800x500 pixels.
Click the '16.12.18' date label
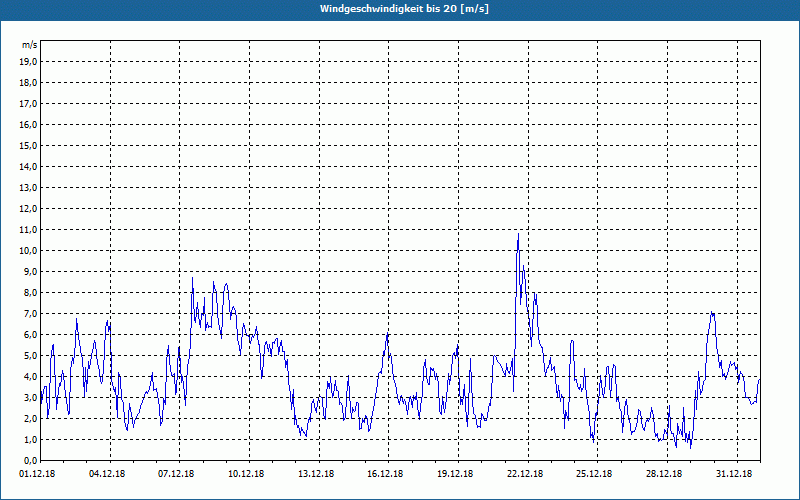pos(385,474)
